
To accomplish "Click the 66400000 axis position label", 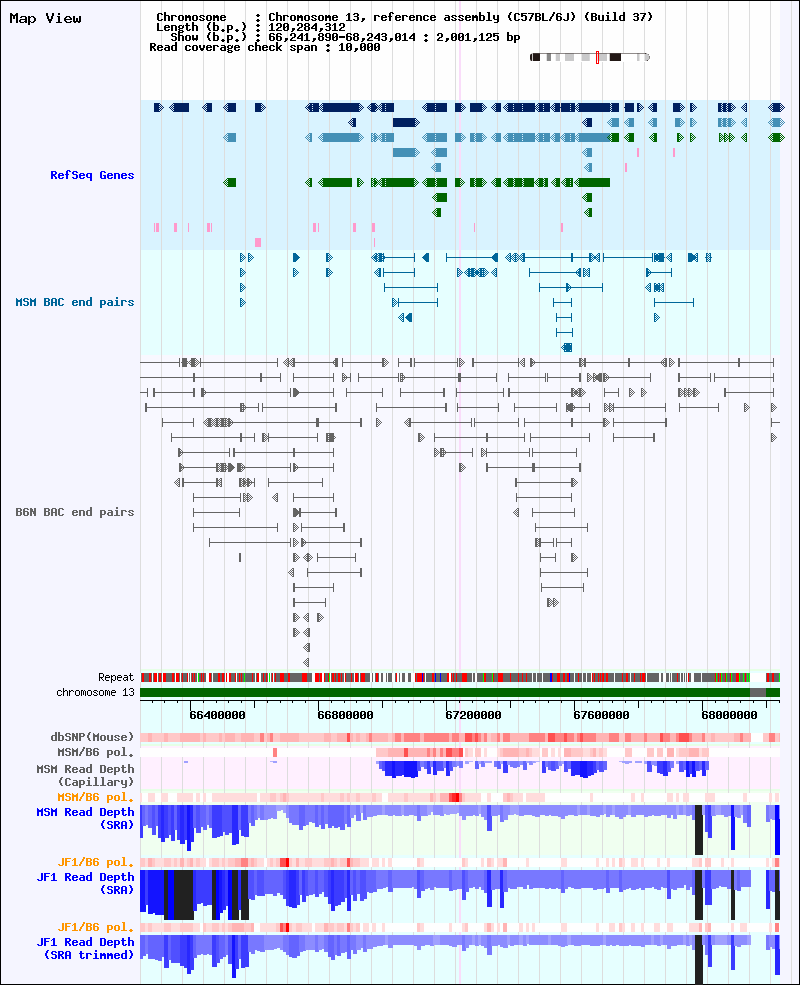I will (217, 715).
